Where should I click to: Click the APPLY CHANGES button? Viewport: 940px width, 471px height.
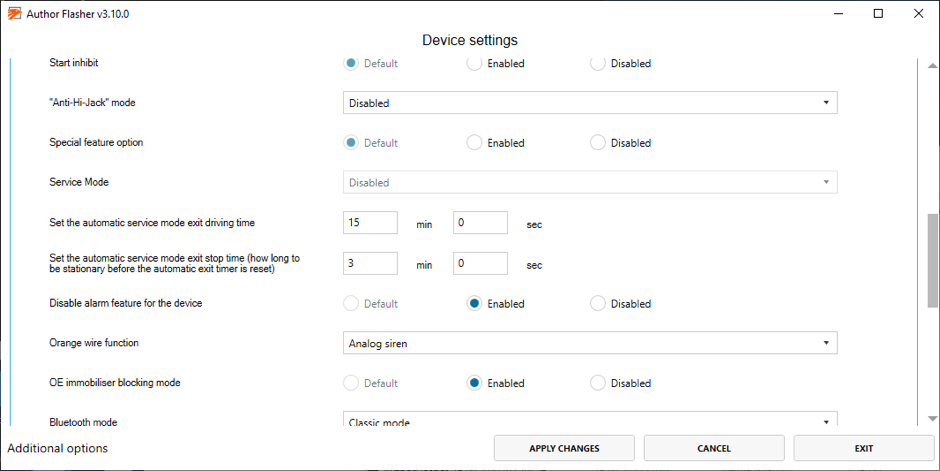click(x=564, y=448)
